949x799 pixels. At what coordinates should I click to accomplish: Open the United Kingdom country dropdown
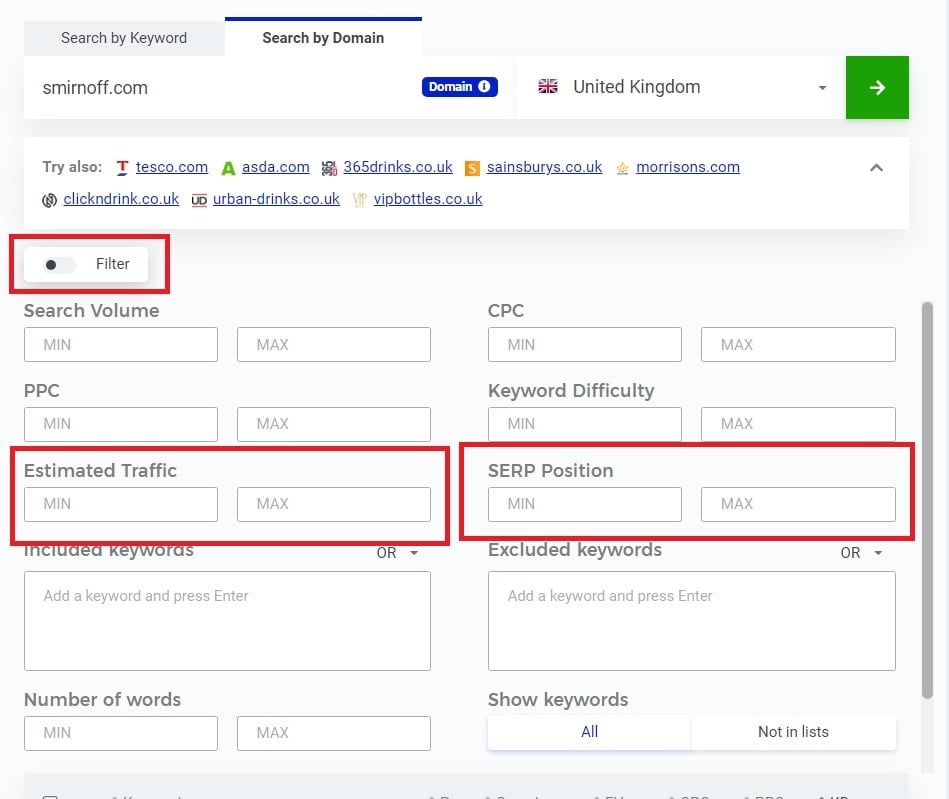[820, 87]
